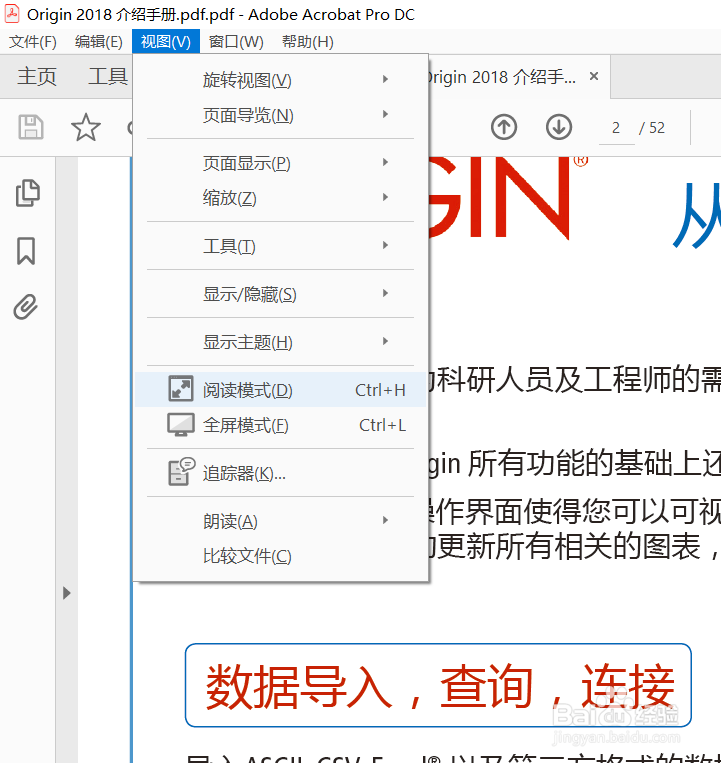Close the Origin 2018 document tab

click(x=594, y=76)
